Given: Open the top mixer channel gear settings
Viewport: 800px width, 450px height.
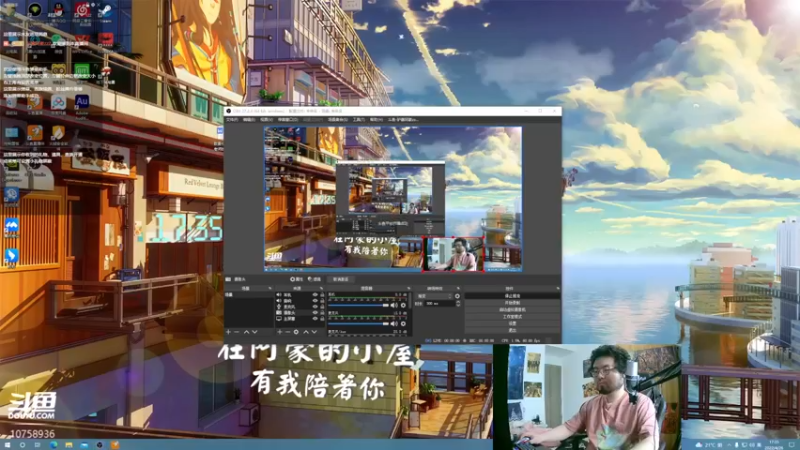Looking at the screenshot, I should tap(403, 305).
